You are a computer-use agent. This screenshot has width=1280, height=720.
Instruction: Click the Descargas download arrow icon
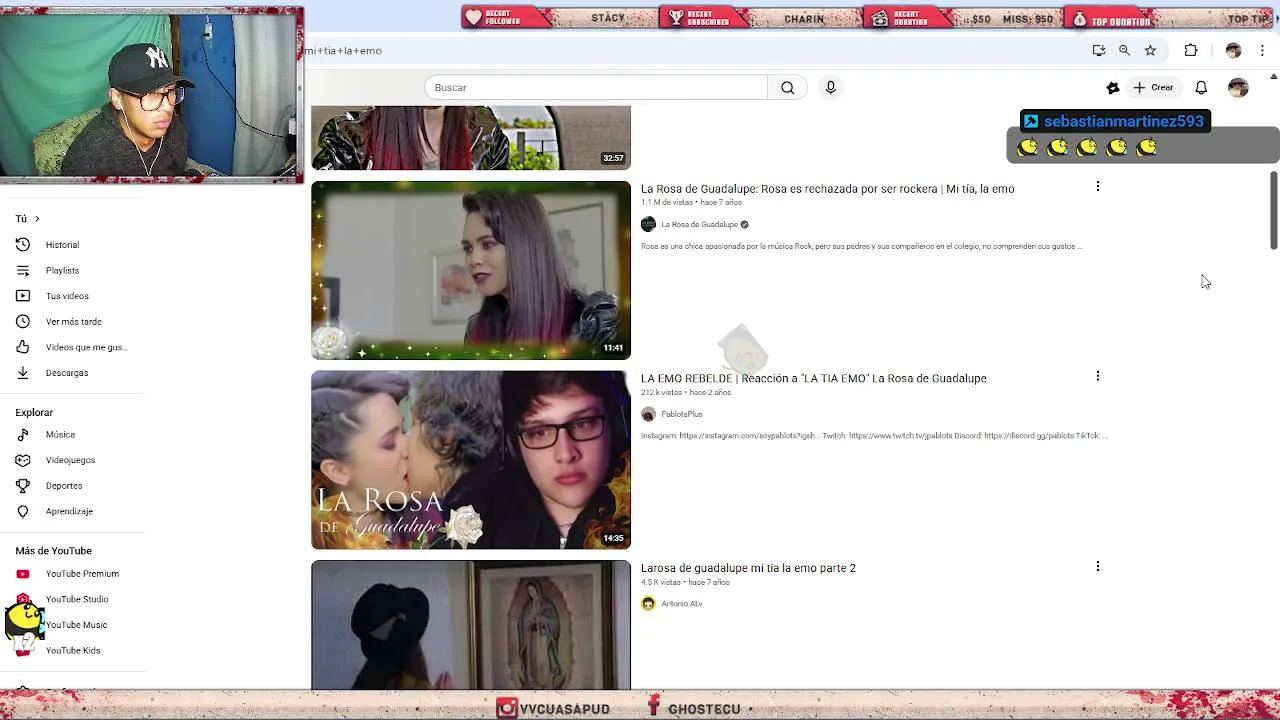coord(23,373)
